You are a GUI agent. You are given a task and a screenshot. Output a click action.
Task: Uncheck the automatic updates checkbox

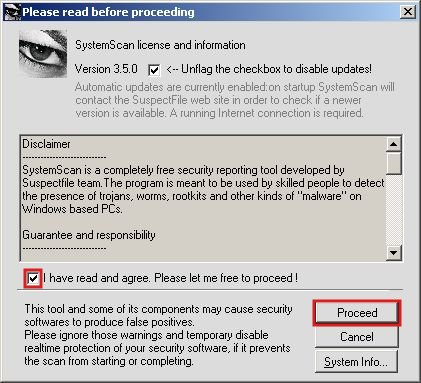coord(154,70)
